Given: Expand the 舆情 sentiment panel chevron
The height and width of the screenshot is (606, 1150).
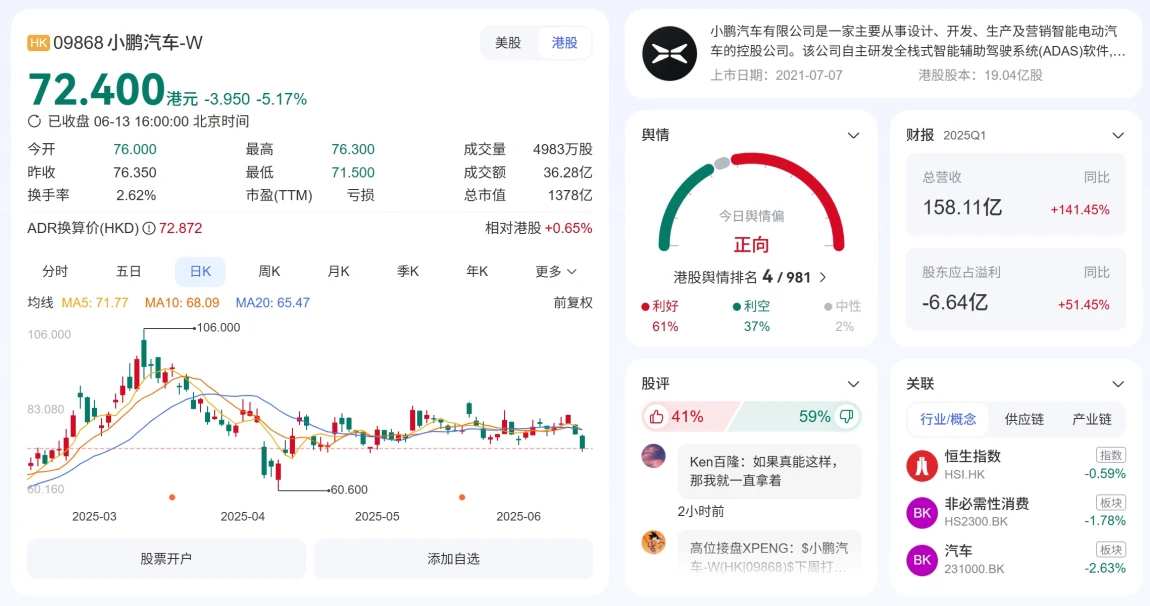Looking at the screenshot, I should pos(853,135).
